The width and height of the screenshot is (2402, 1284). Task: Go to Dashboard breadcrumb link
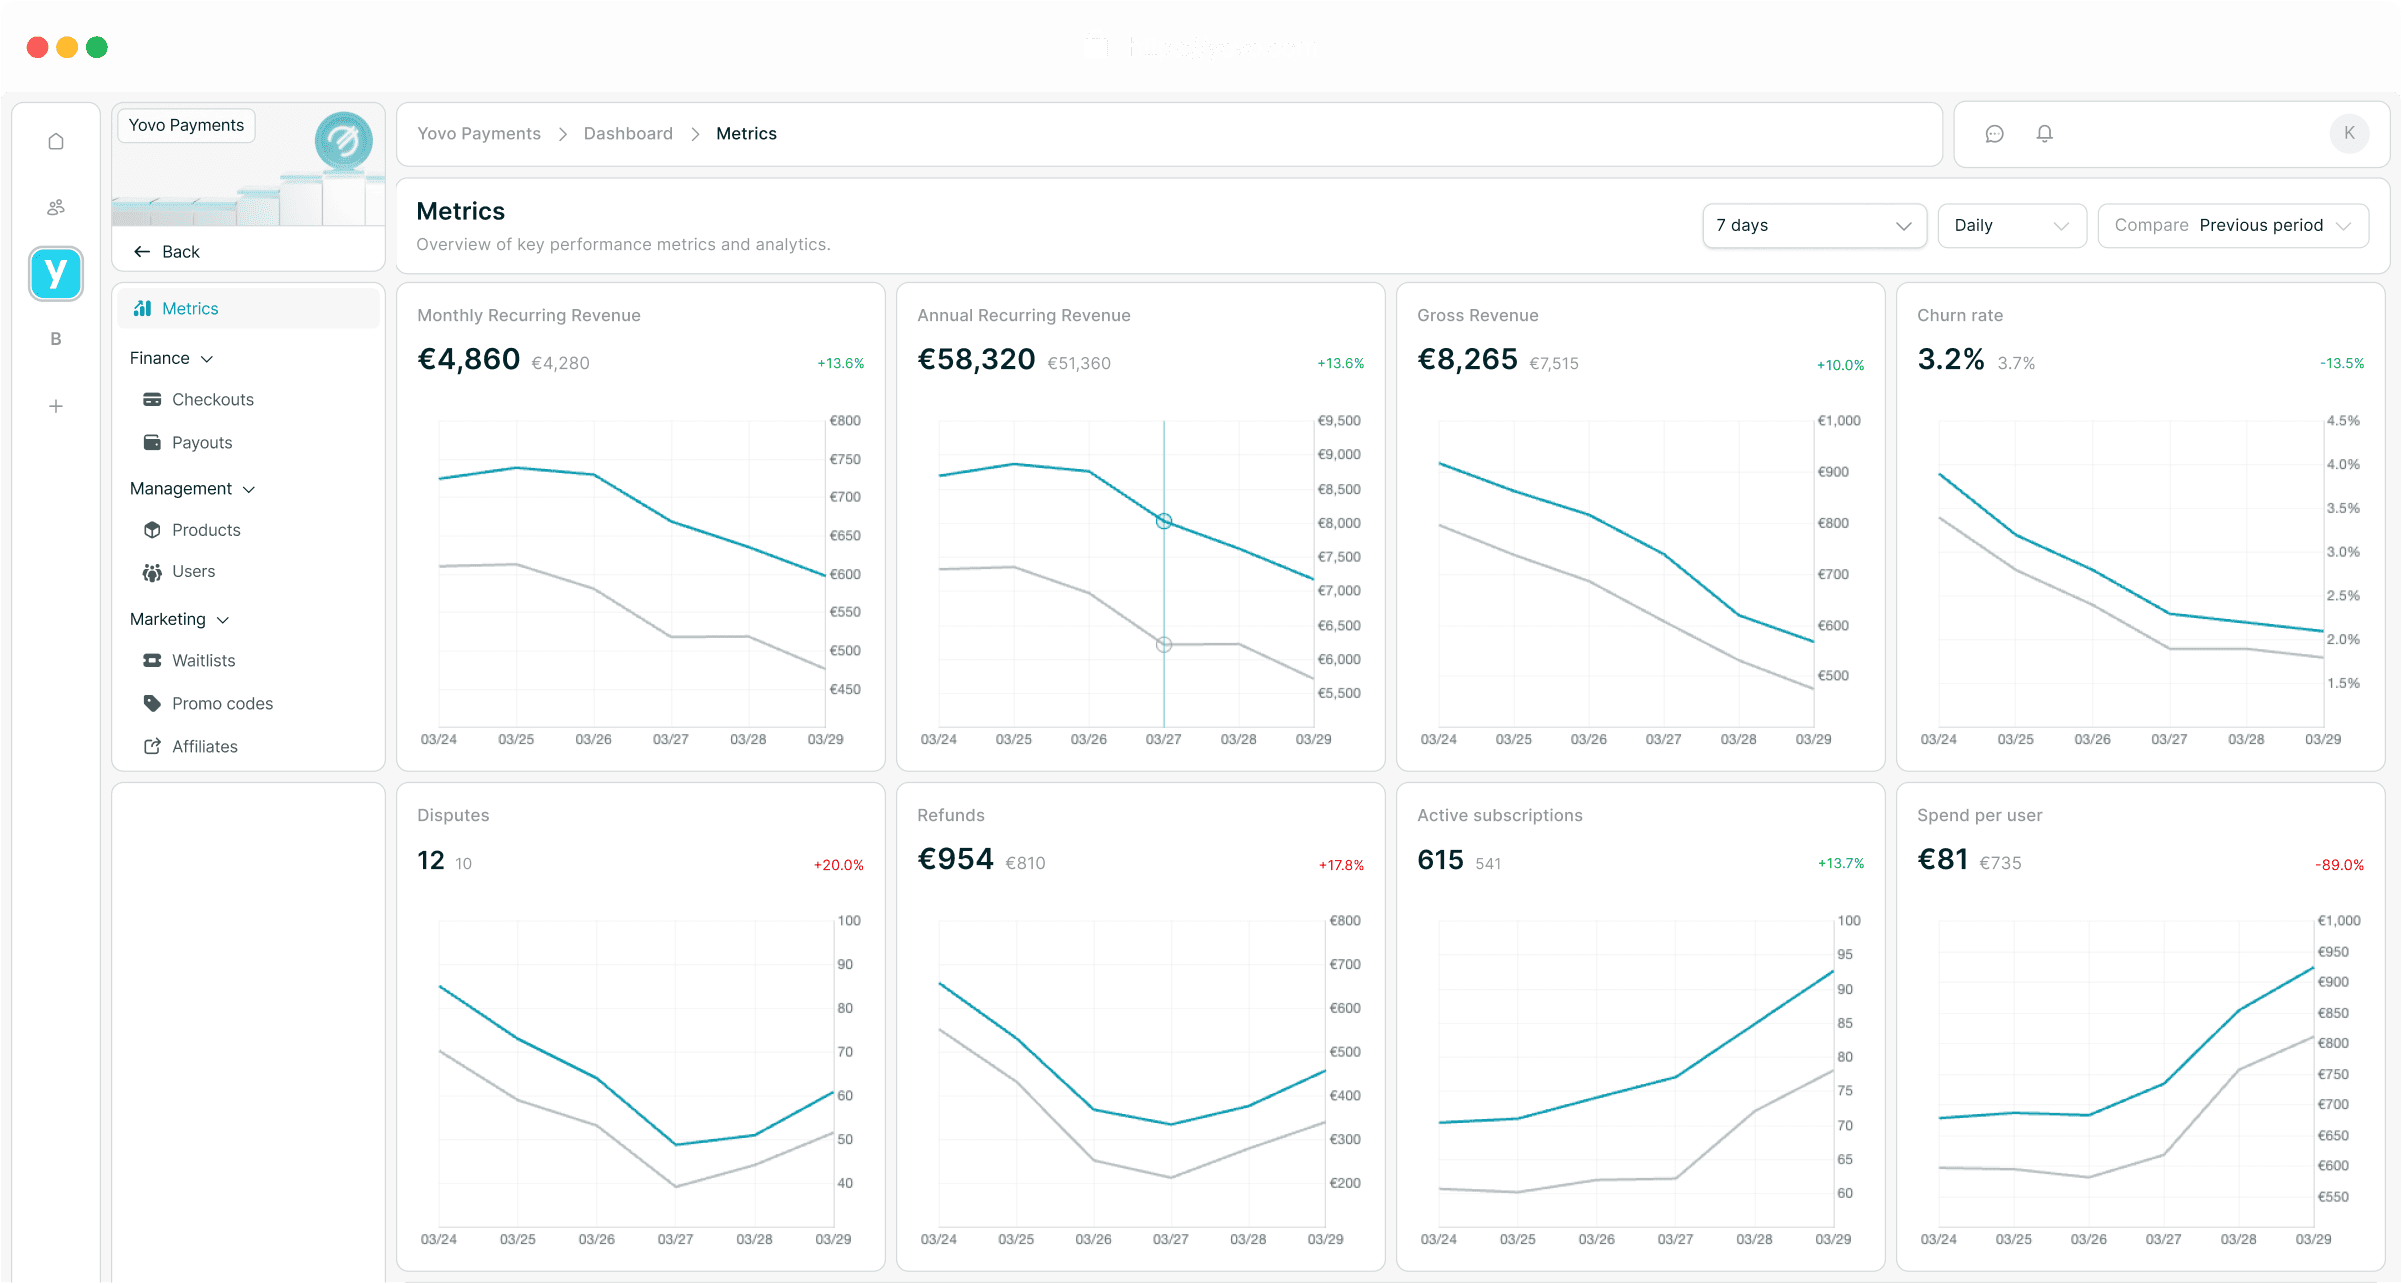(628, 134)
